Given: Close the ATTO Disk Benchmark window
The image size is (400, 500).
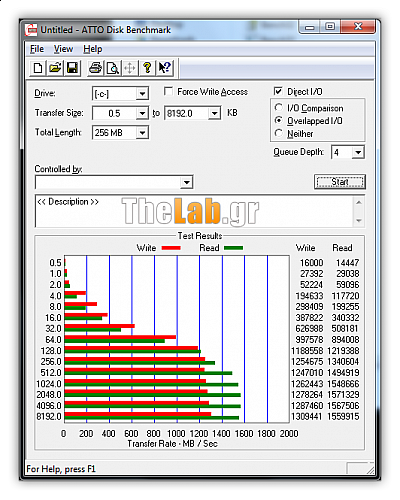Looking at the screenshot, I should click(358, 27).
